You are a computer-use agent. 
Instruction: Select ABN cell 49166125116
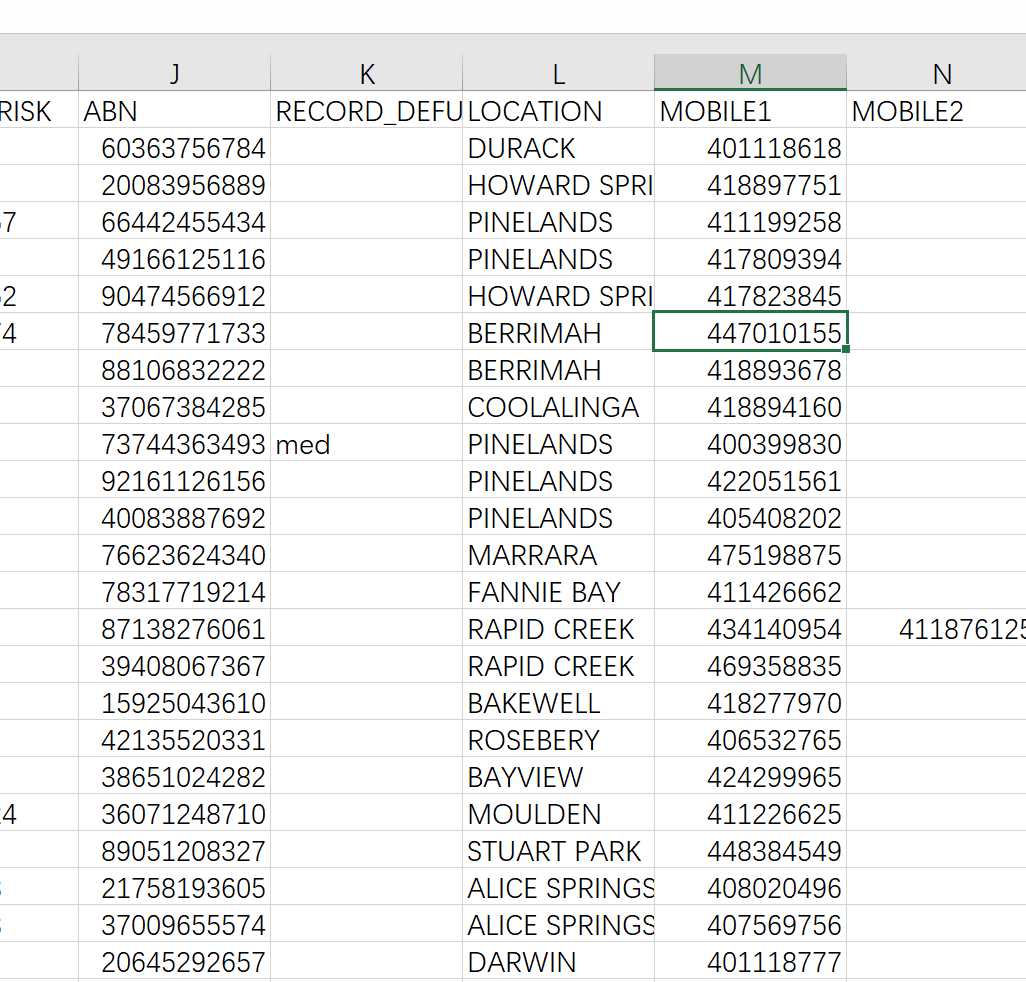[x=174, y=258]
